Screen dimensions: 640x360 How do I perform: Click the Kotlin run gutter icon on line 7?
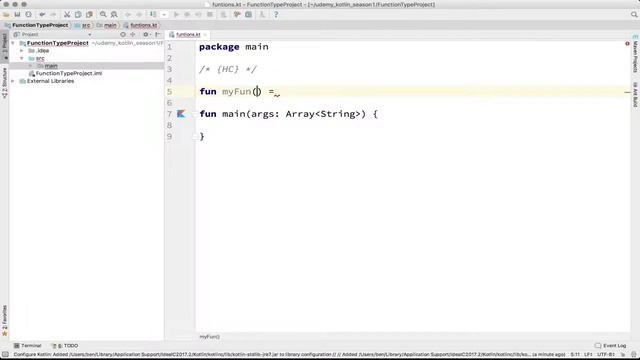(181, 114)
